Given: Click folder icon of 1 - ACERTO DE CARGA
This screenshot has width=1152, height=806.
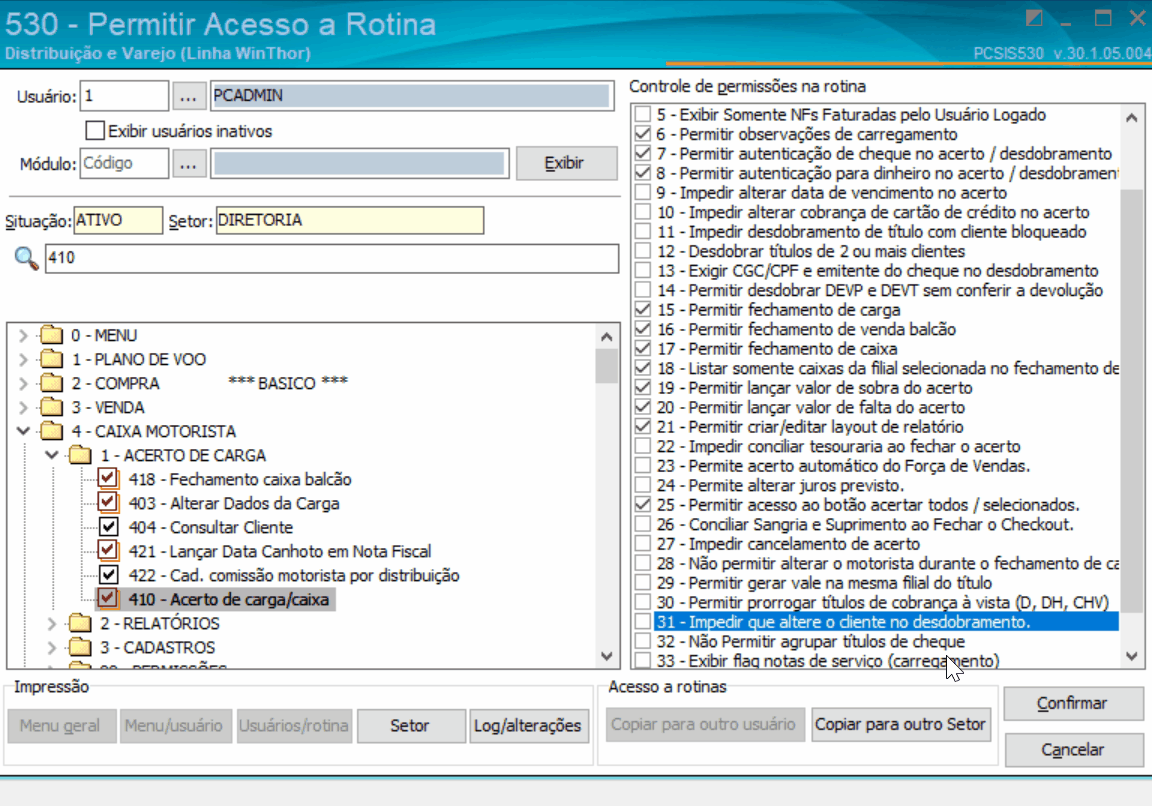Looking at the screenshot, I should pos(80,456).
